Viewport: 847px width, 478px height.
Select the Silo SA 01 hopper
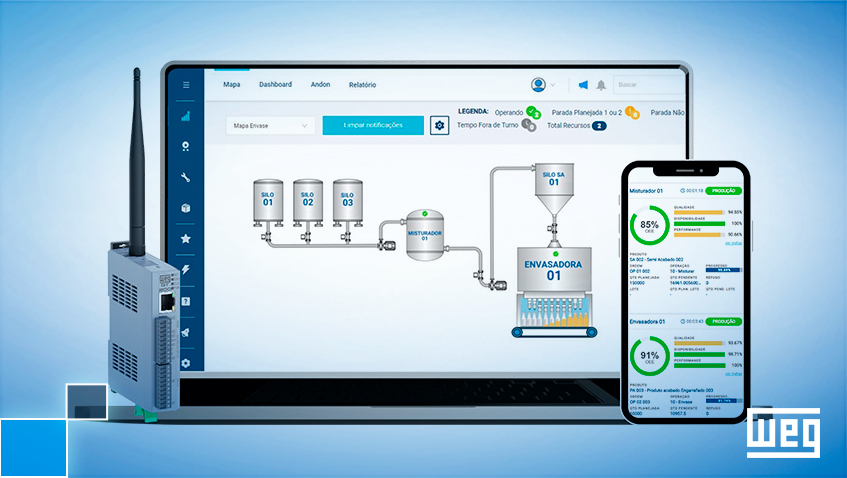pyautogui.click(x=554, y=189)
